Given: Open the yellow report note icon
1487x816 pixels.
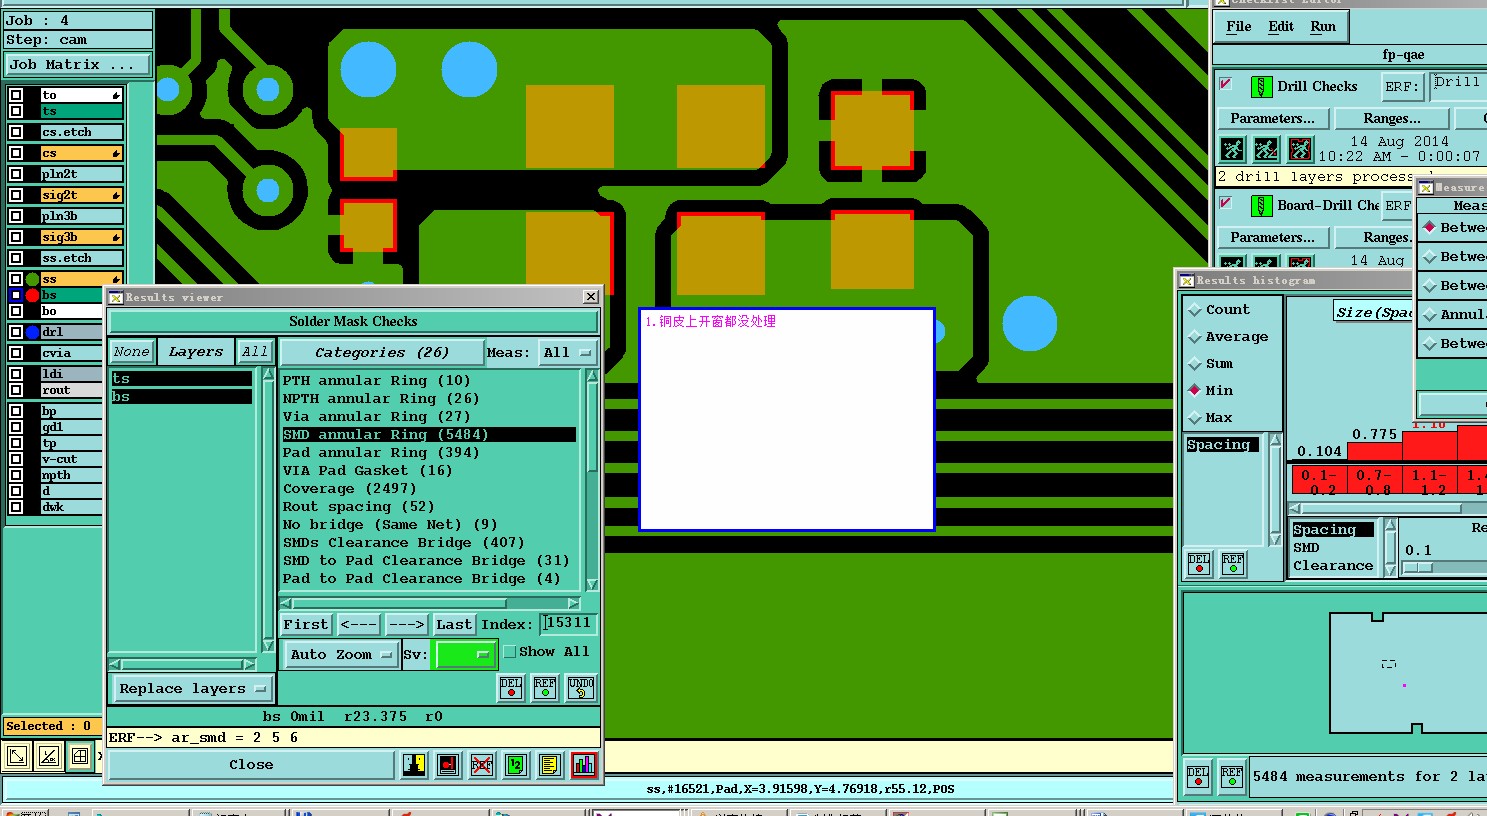Looking at the screenshot, I should (550, 765).
